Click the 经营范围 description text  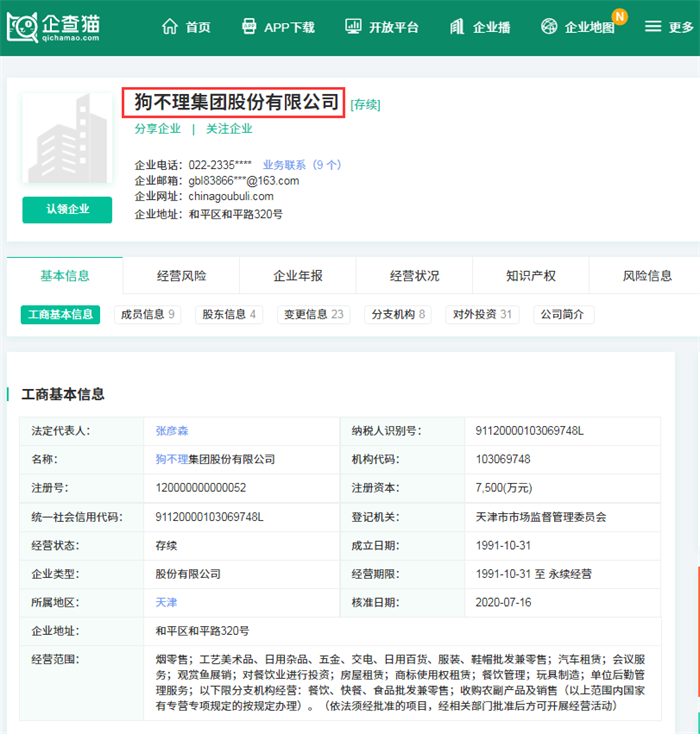400,683
